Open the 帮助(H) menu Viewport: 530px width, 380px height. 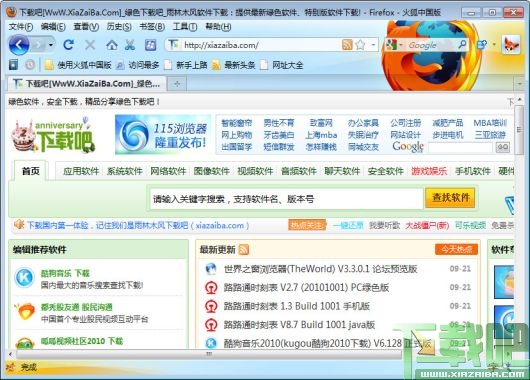pyautogui.click(x=218, y=27)
